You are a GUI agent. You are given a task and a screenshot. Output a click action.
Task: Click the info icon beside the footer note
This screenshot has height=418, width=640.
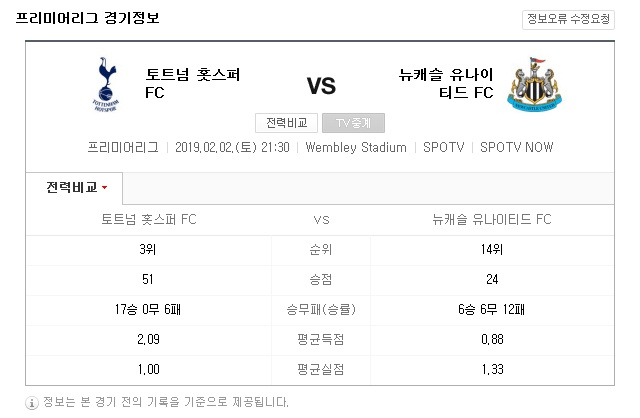32,402
